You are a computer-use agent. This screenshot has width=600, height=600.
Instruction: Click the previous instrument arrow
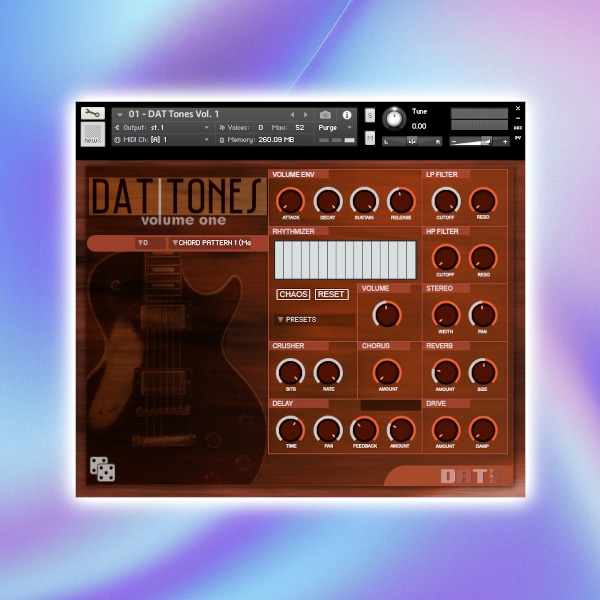(x=292, y=115)
